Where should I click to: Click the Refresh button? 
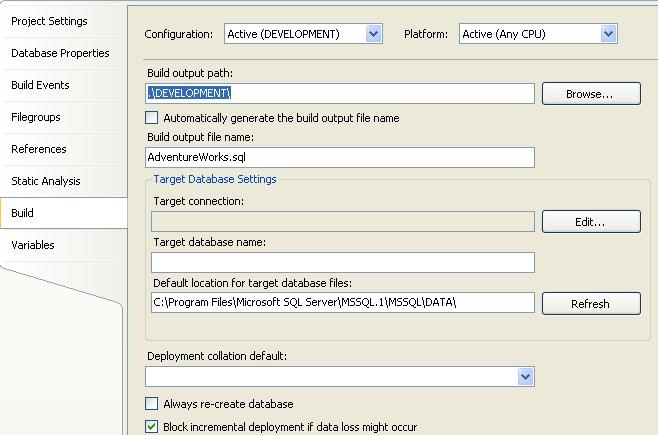590,304
